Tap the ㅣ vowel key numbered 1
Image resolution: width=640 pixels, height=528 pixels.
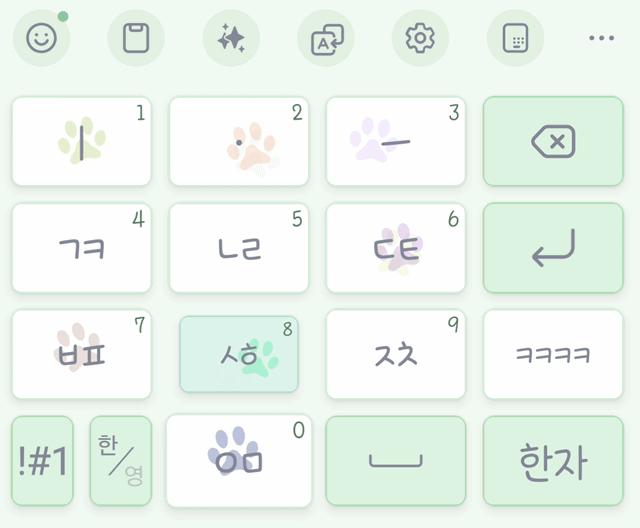(82, 141)
